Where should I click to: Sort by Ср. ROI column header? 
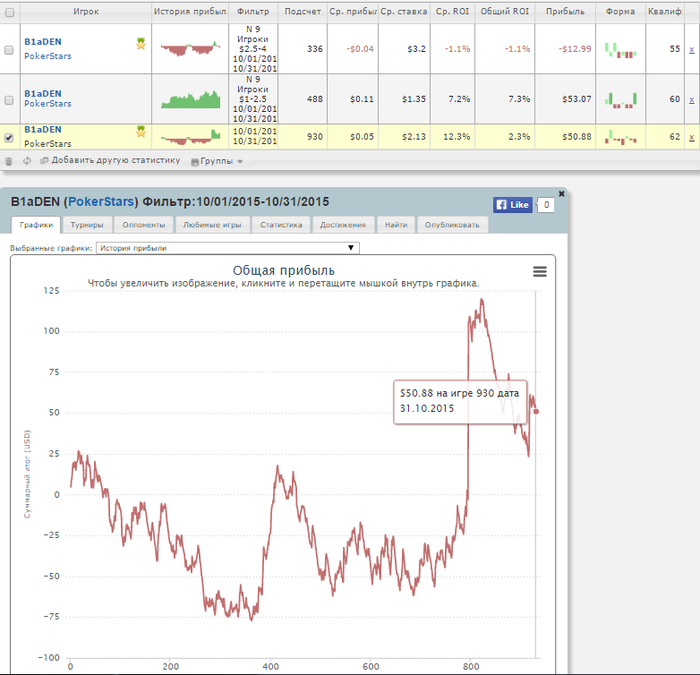[452, 12]
